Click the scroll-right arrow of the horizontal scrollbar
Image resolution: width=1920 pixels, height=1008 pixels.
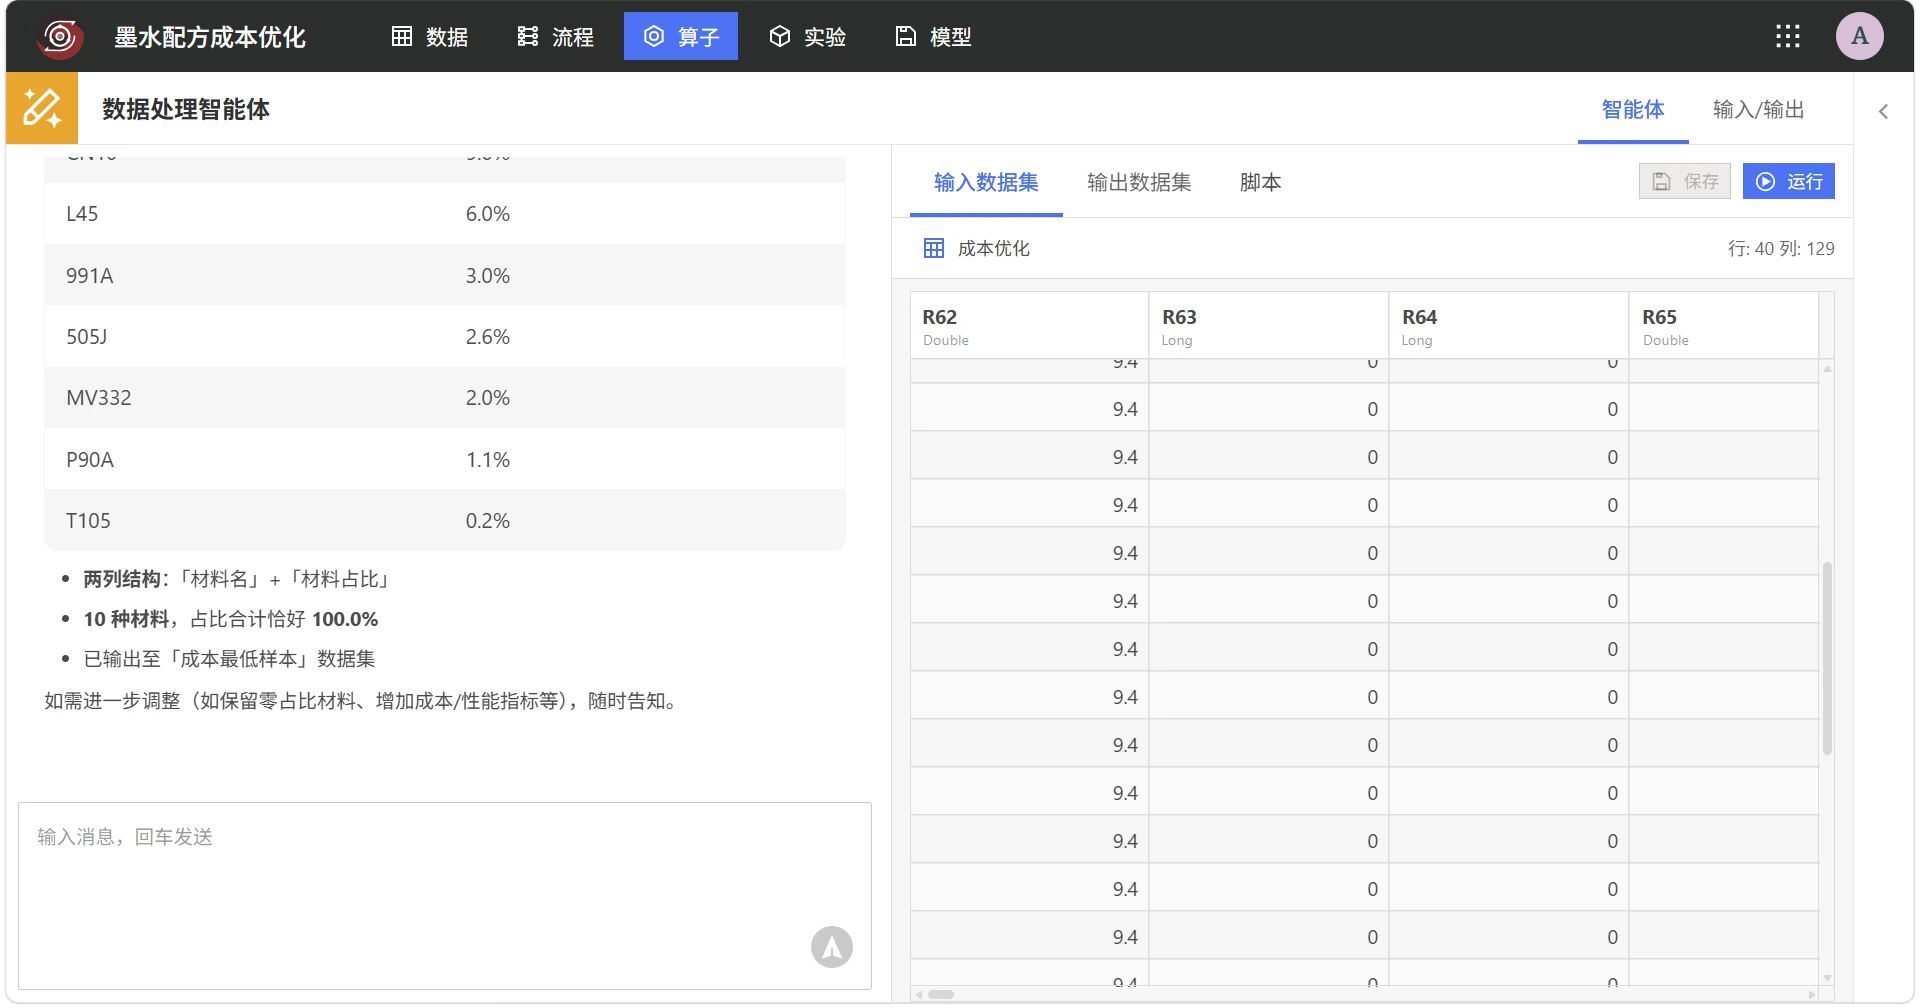coord(1811,994)
